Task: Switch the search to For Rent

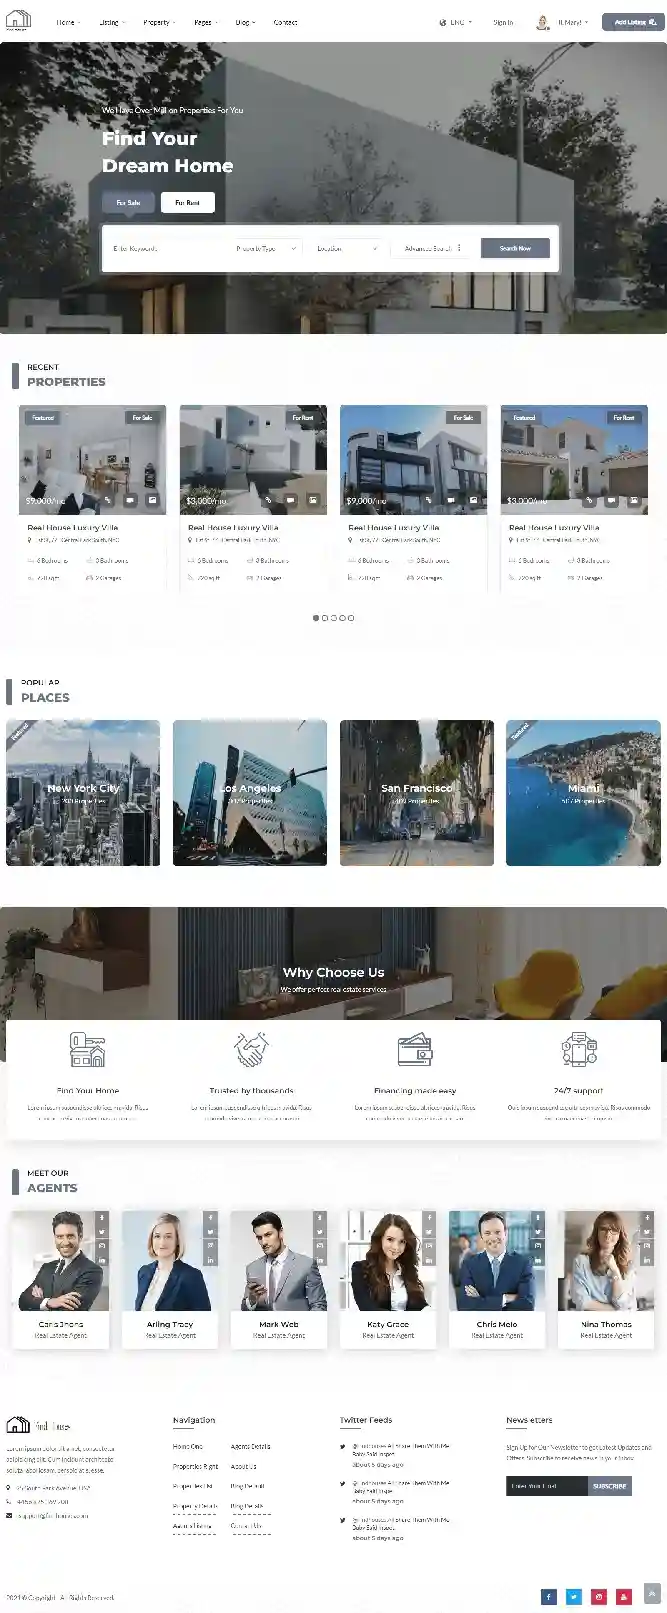Action: 187,203
